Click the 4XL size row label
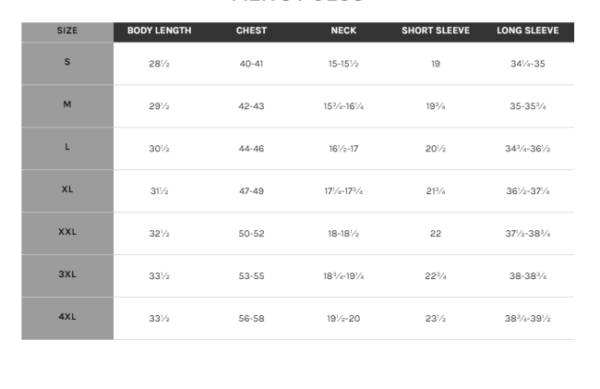This screenshot has width=600, height=389. coord(67,317)
